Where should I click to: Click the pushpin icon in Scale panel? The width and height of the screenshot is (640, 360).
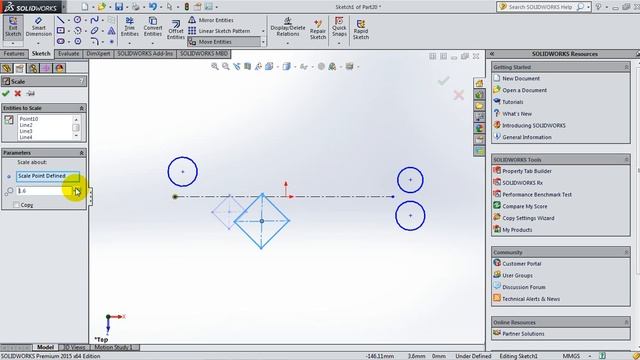(x=30, y=93)
